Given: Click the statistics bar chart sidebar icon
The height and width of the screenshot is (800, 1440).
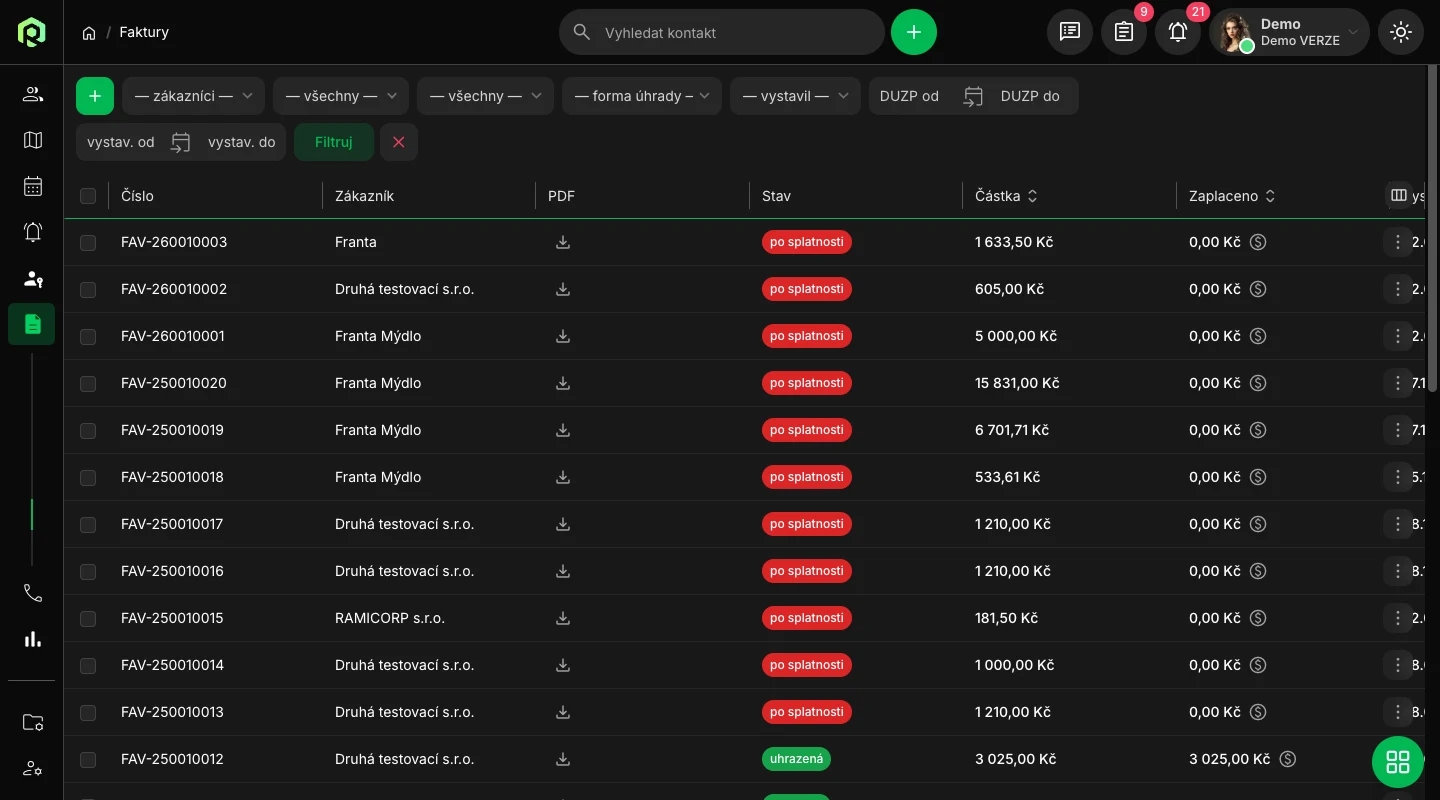Looking at the screenshot, I should tap(33, 639).
